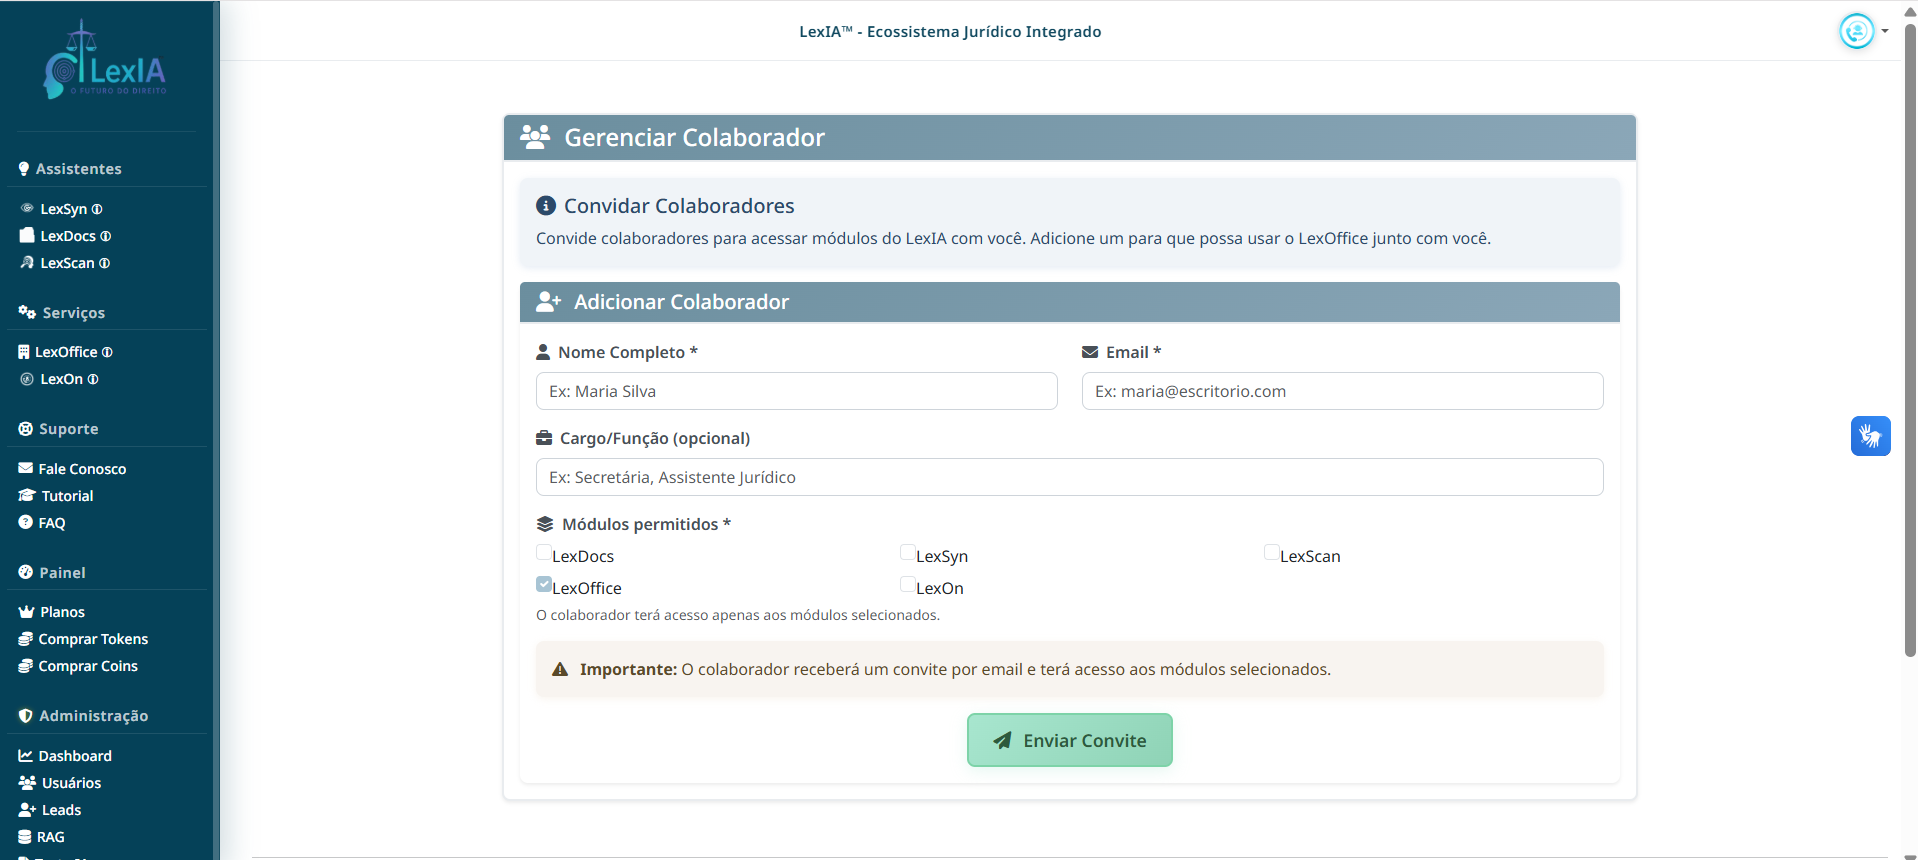Screen dimensions: 1918x860
Task: Open the Dashboard chart icon
Action: click(x=24, y=755)
